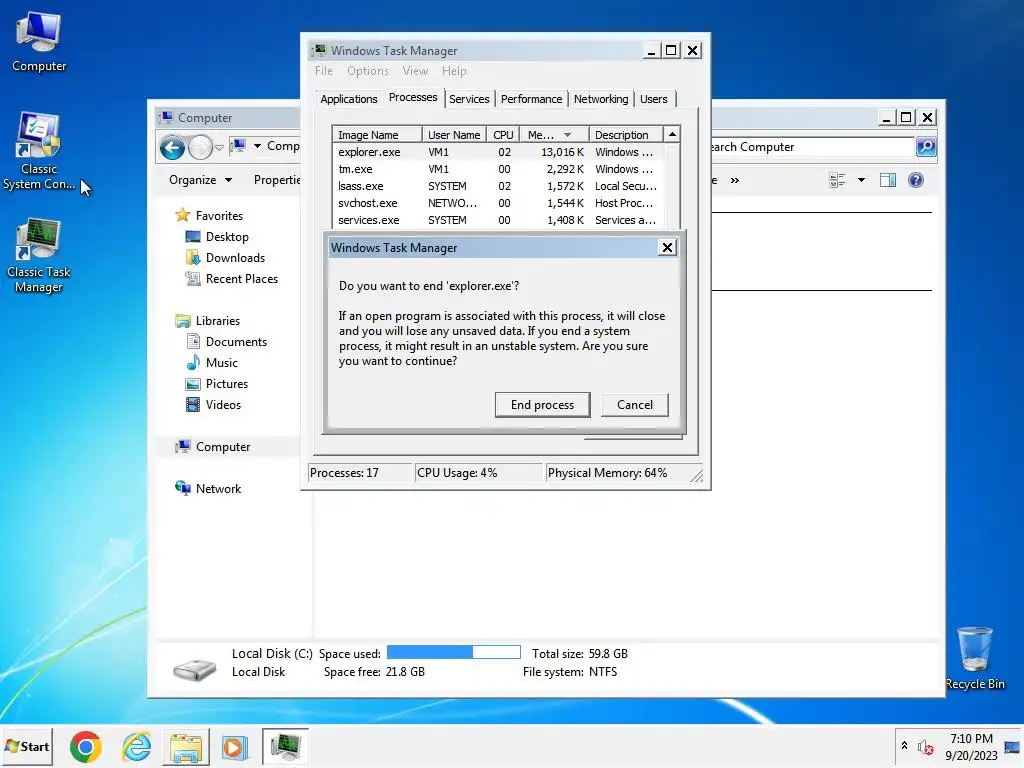Viewport: 1024px width, 768px height.
Task: Click the Back button in Computer window
Action: (x=172, y=148)
